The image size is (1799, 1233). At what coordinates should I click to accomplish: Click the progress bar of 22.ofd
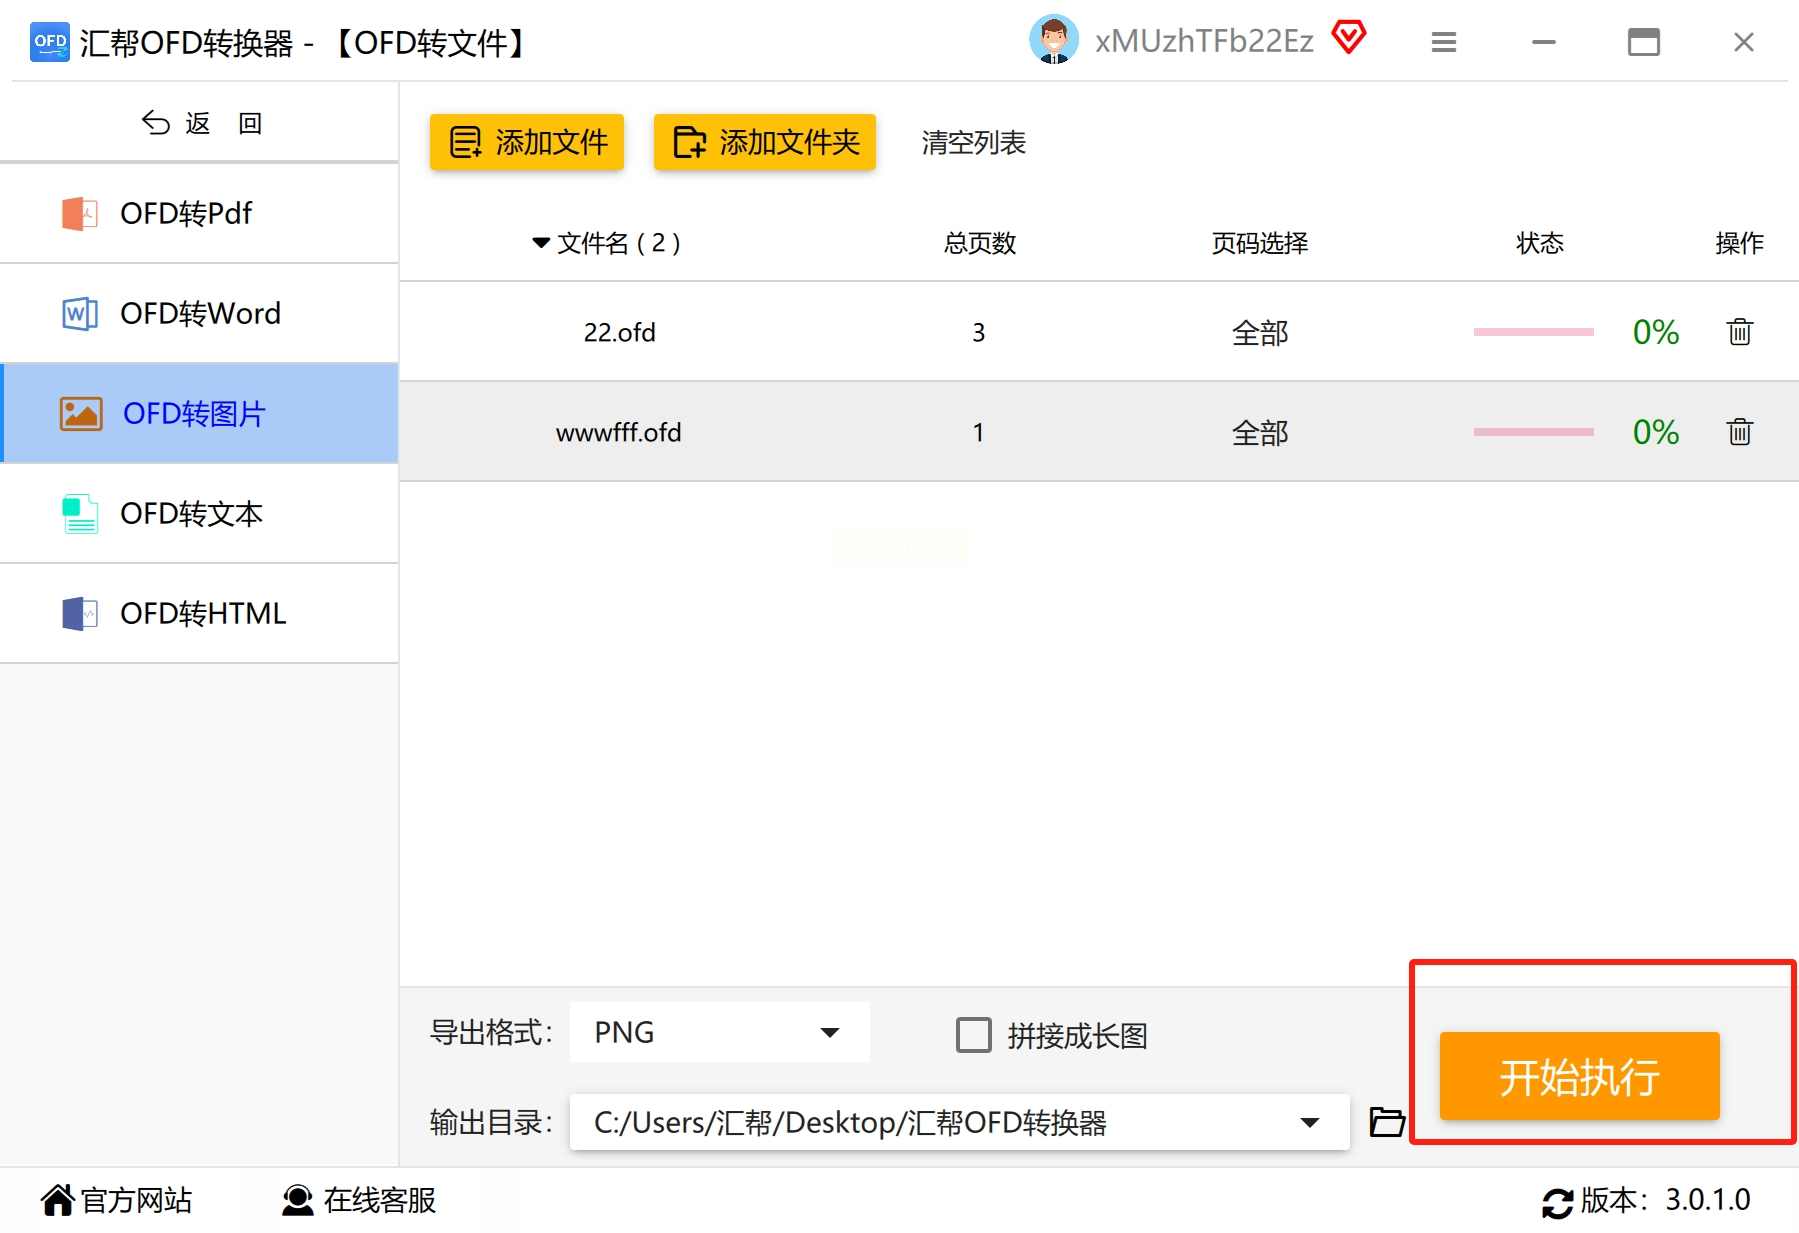pos(1533,332)
